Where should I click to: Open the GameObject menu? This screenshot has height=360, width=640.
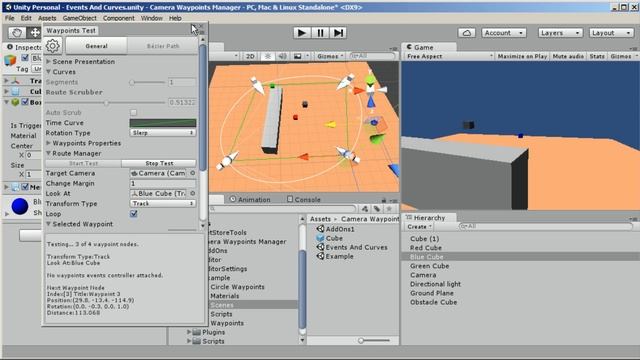click(x=80, y=18)
